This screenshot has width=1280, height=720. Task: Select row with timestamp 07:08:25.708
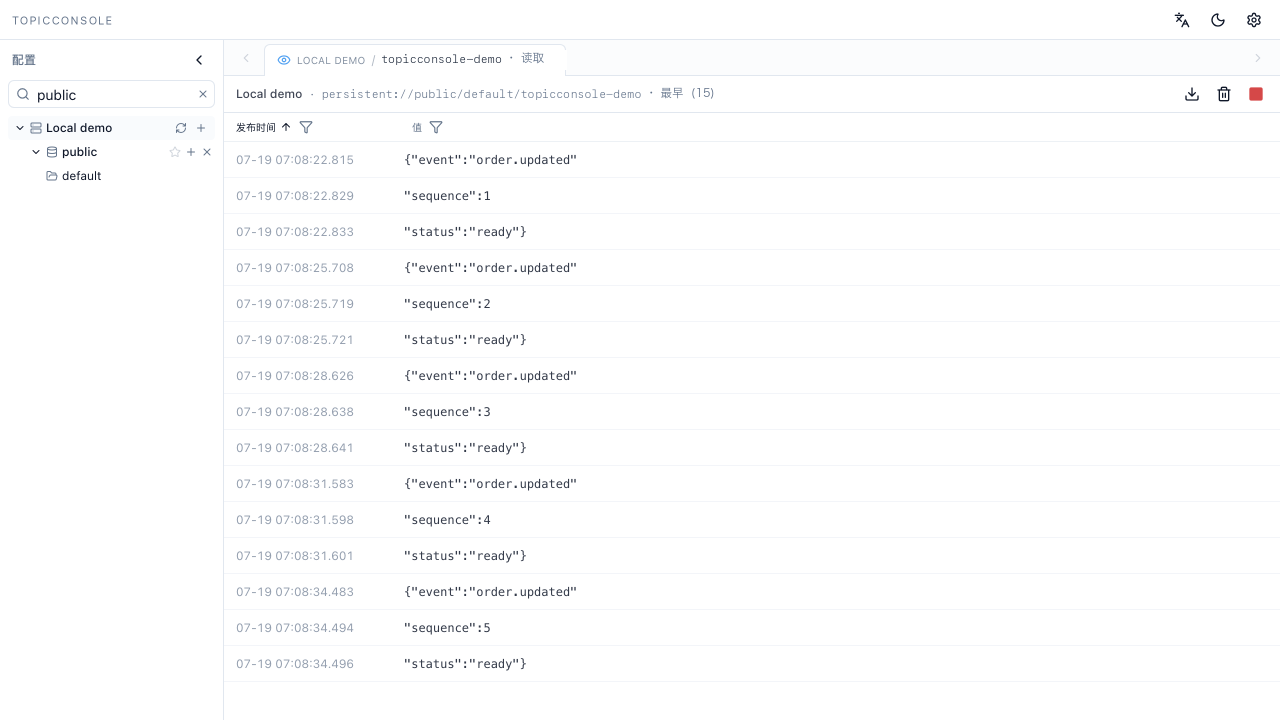tap(752, 268)
